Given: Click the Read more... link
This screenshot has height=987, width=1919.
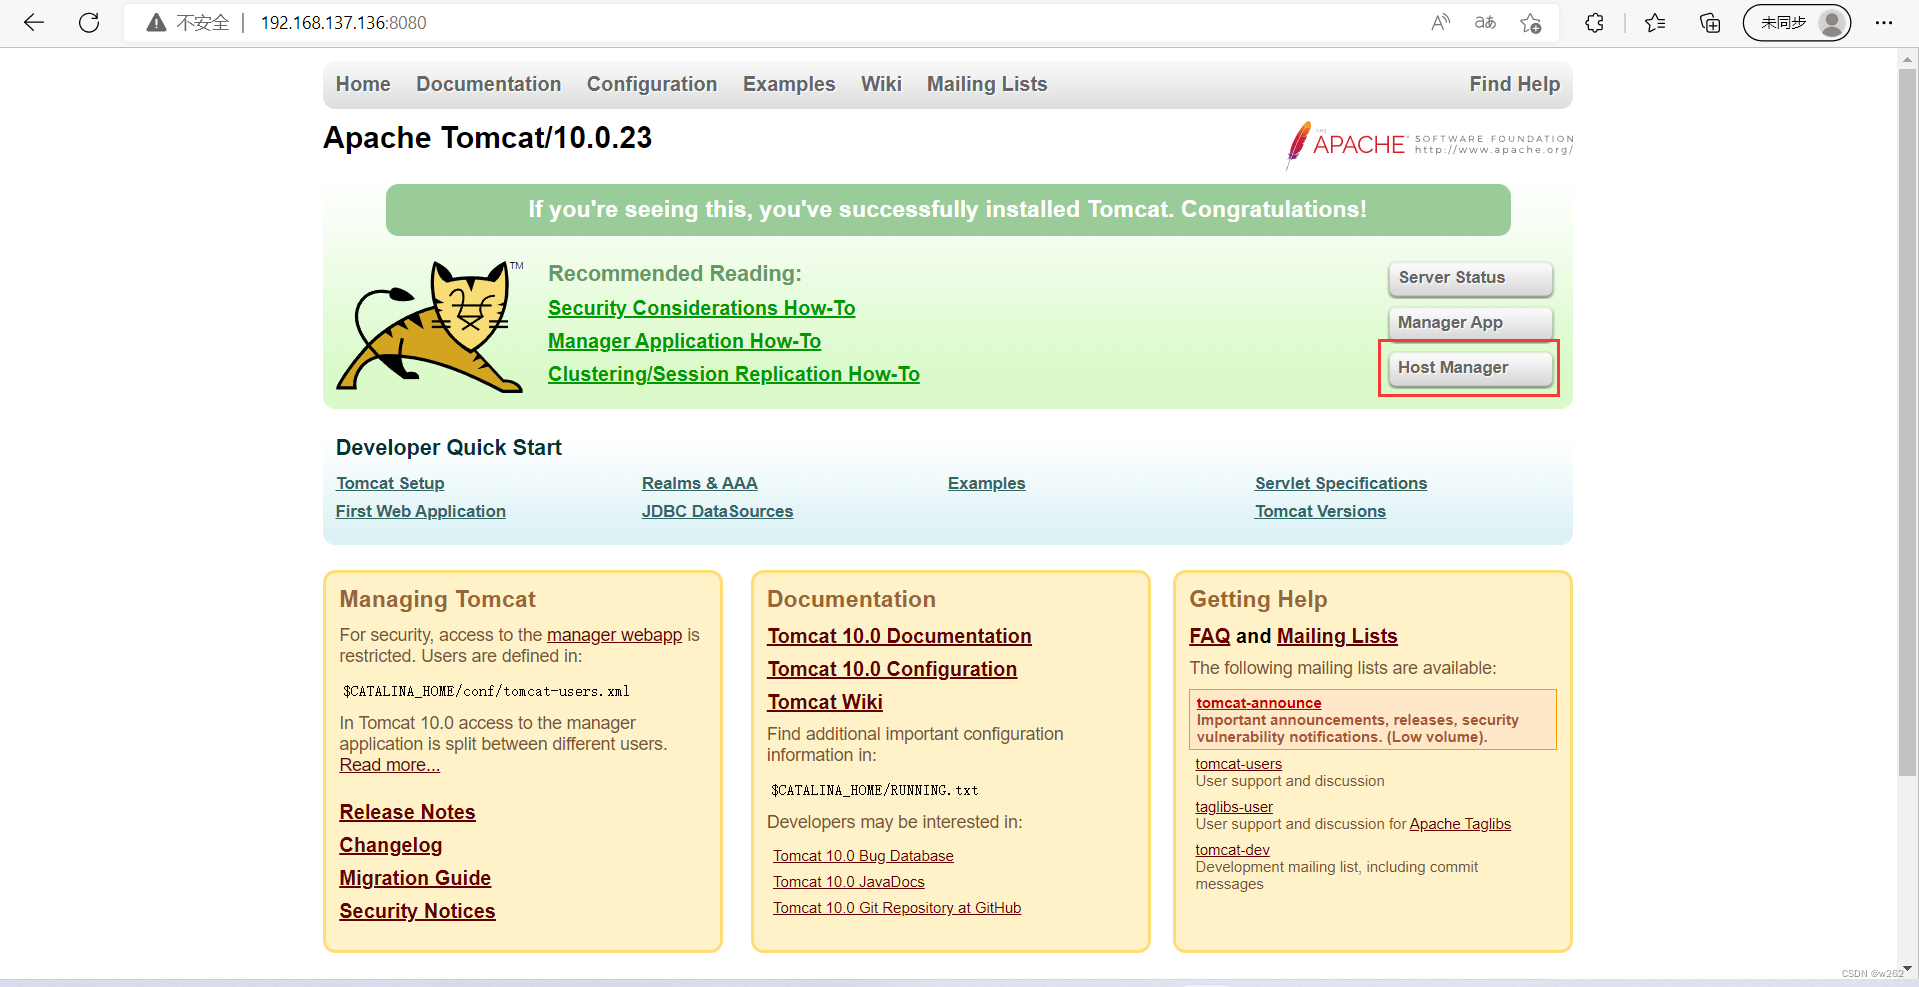Looking at the screenshot, I should (x=389, y=765).
